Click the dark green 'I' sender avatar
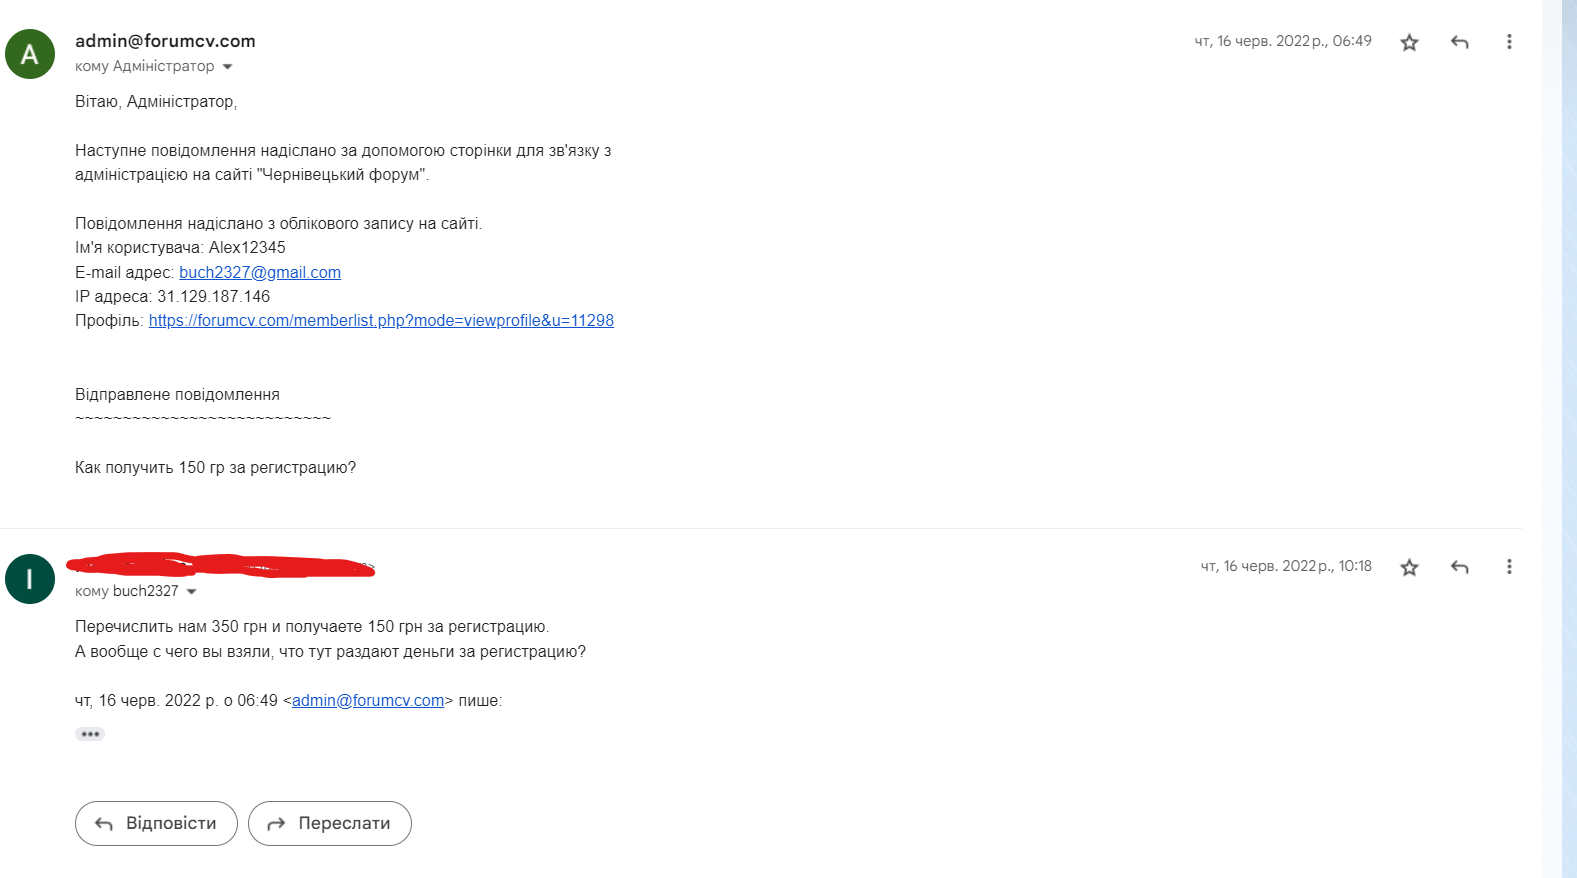The image size is (1577, 878). pyautogui.click(x=30, y=579)
